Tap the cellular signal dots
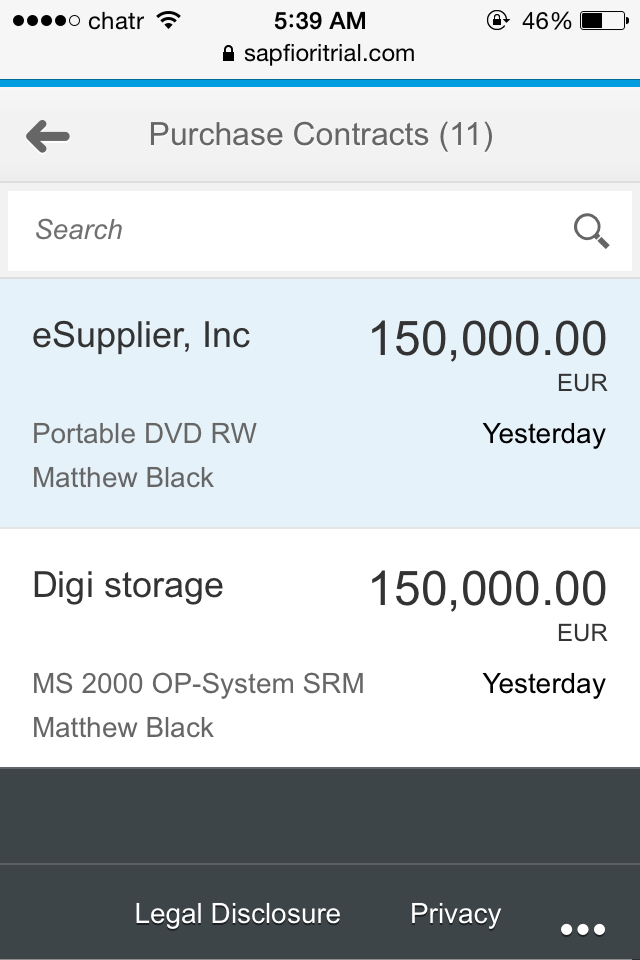The height and width of the screenshot is (960, 640). click(x=46, y=20)
